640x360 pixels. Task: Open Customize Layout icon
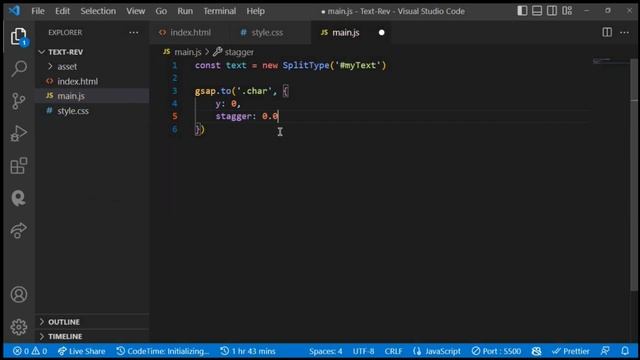(567, 11)
